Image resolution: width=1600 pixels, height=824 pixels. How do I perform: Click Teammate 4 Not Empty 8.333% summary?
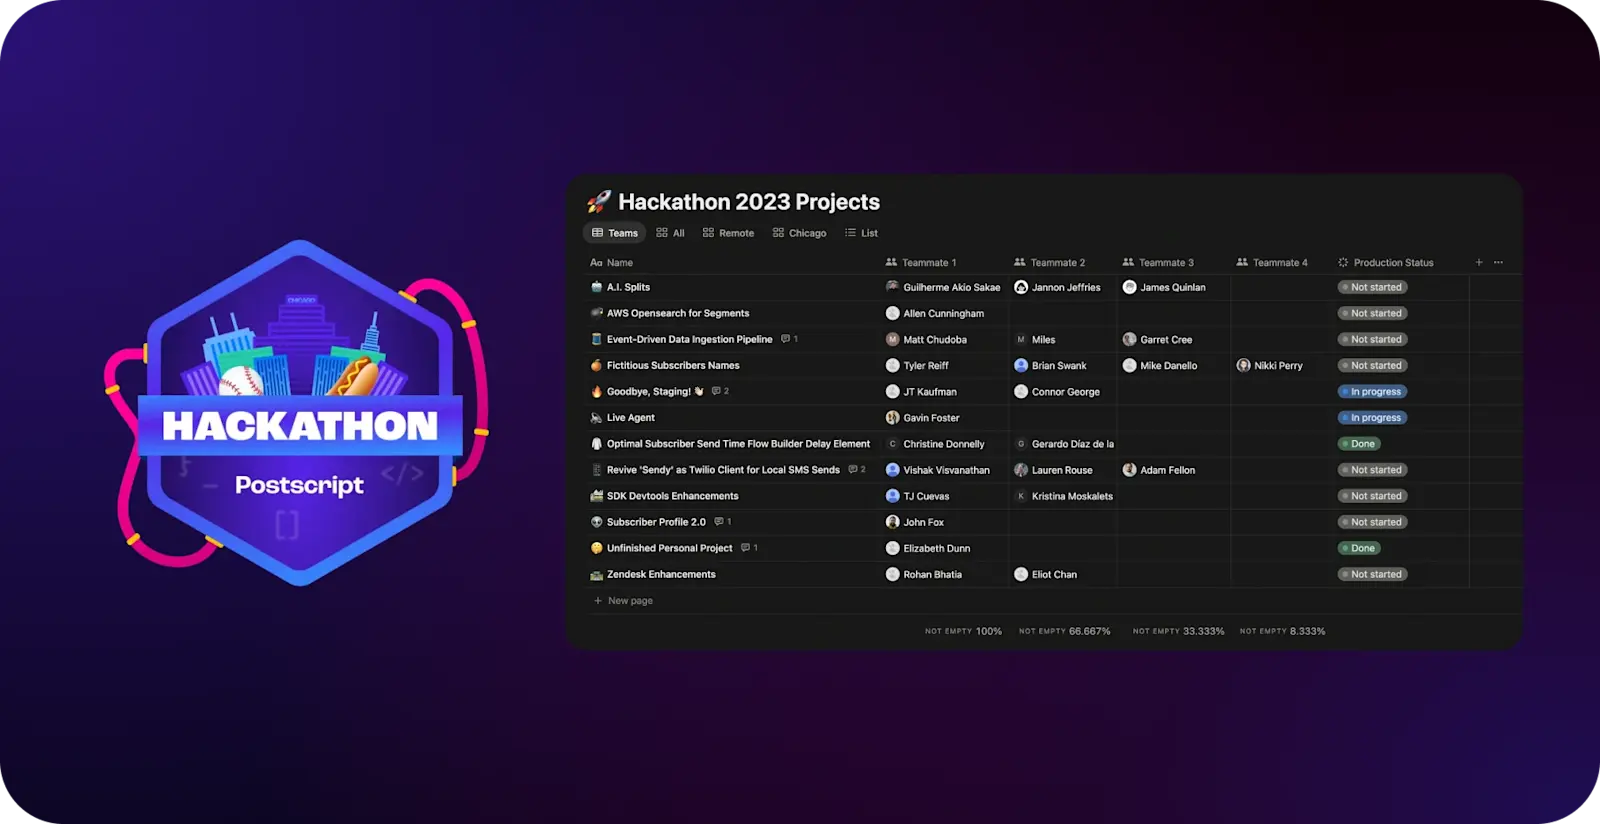1282,631
